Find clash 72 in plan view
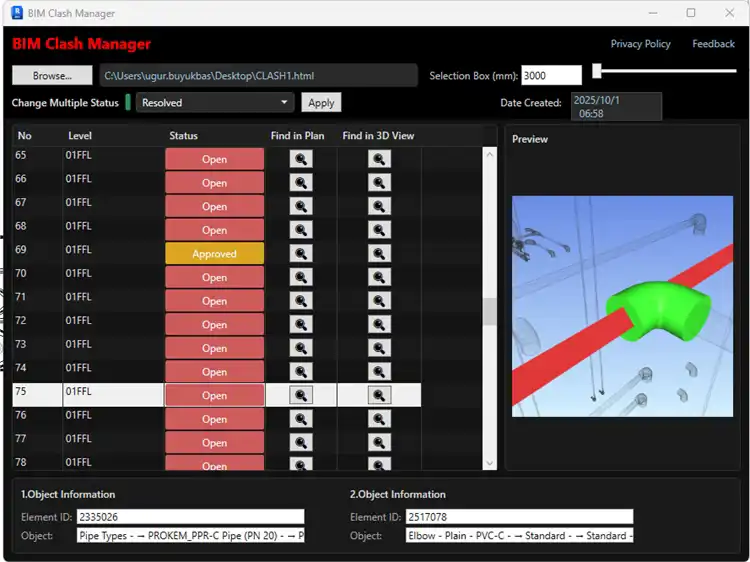750x562 pixels. tap(300, 324)
